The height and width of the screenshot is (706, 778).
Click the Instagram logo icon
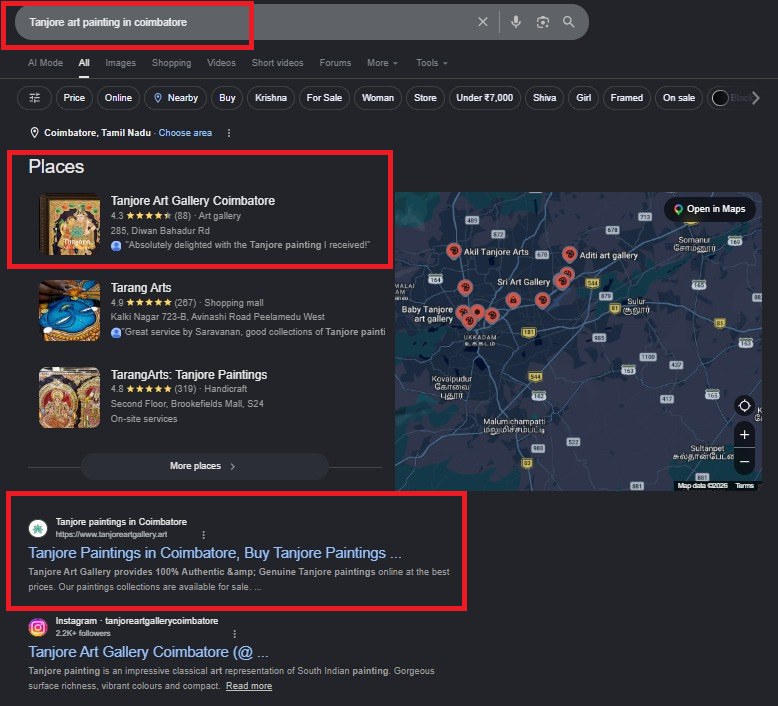(x=38, y=627)
